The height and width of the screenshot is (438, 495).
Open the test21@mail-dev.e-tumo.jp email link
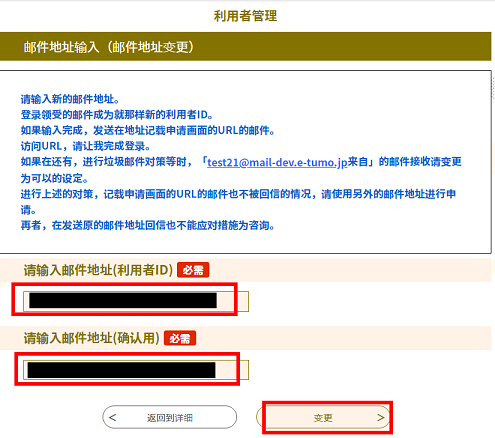pyautogui.click(x=277, y=162)
